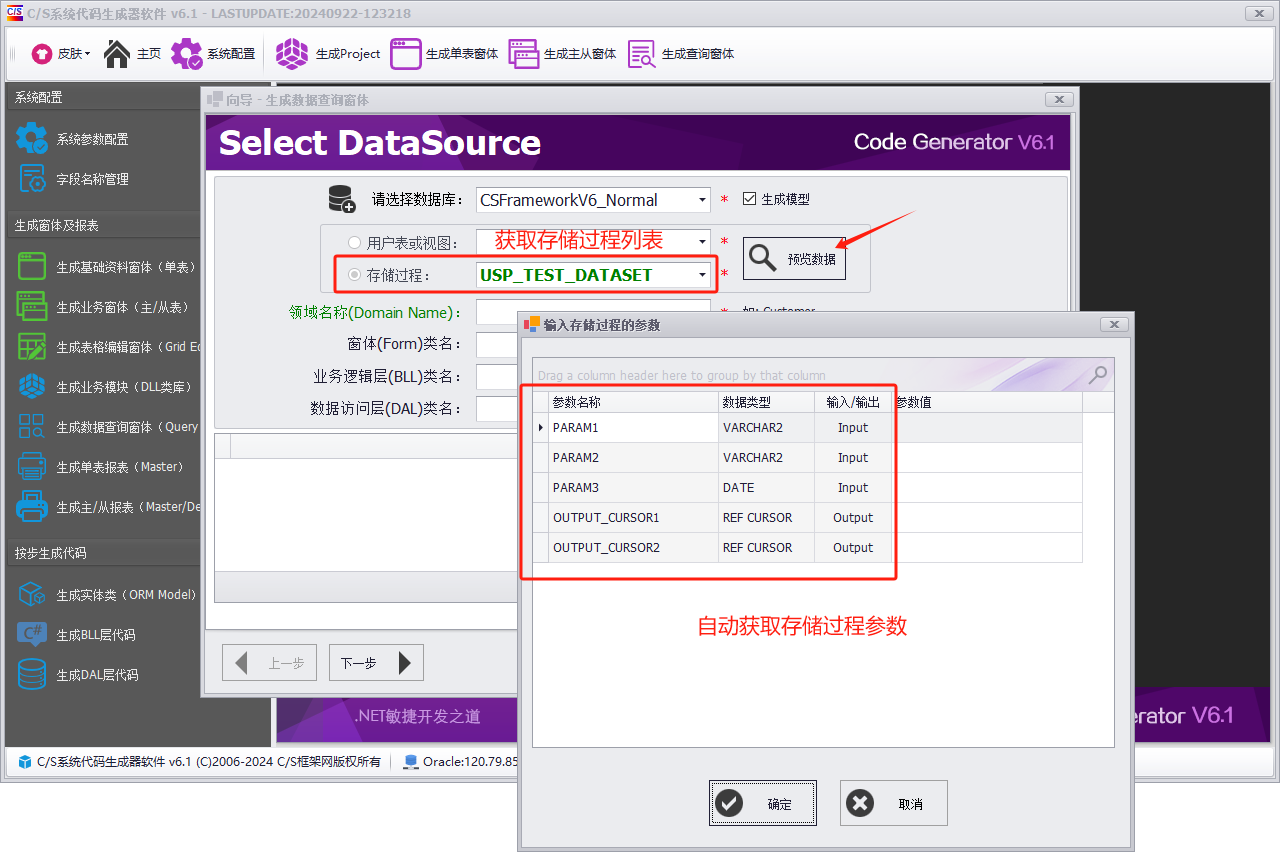Select the PARAM2 row name cell

pos(633,457)
